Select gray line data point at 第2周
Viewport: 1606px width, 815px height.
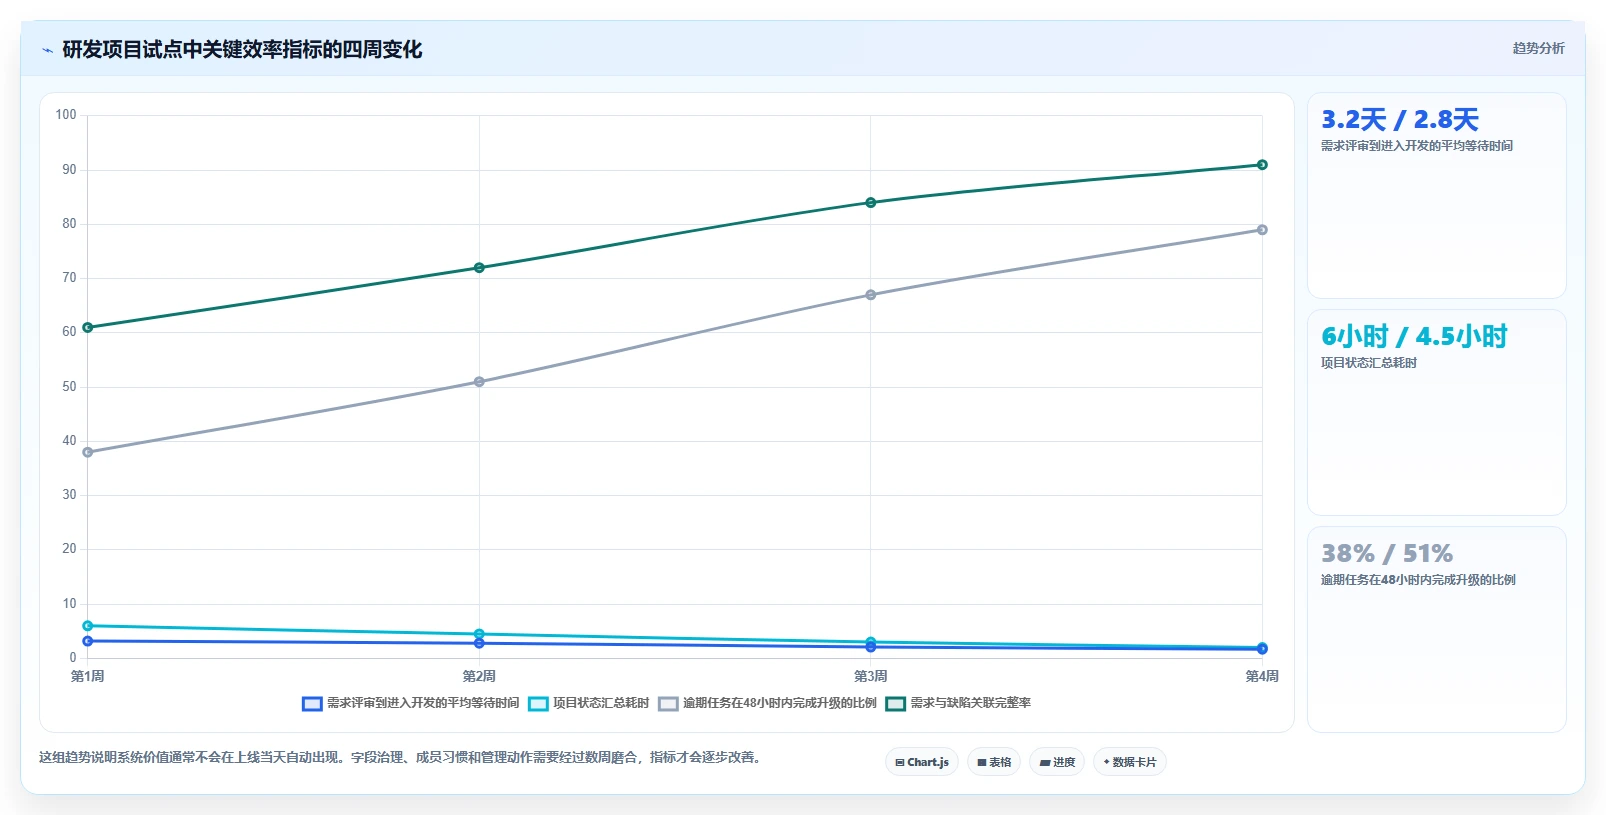(x=479, y=382)
